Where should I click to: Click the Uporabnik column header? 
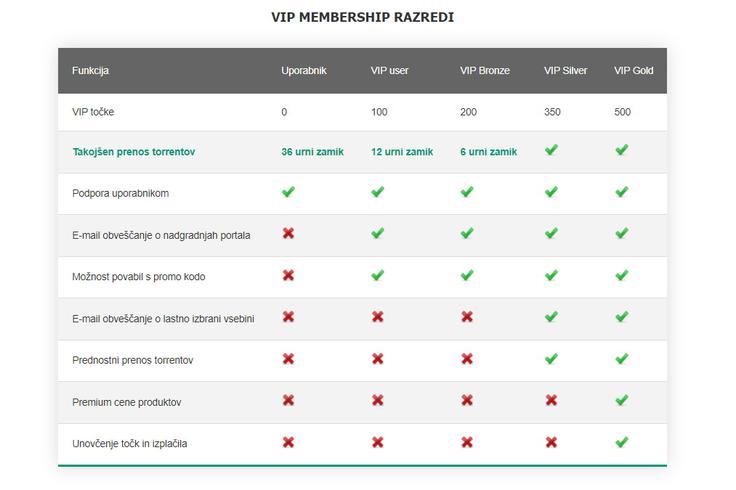[304, 70]
